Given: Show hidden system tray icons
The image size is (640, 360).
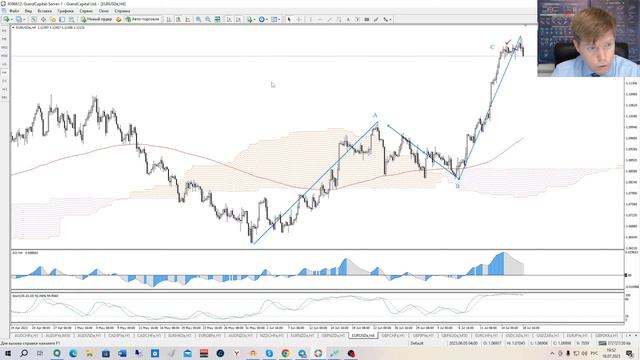Looking at the screenshot, I should 552,353.
